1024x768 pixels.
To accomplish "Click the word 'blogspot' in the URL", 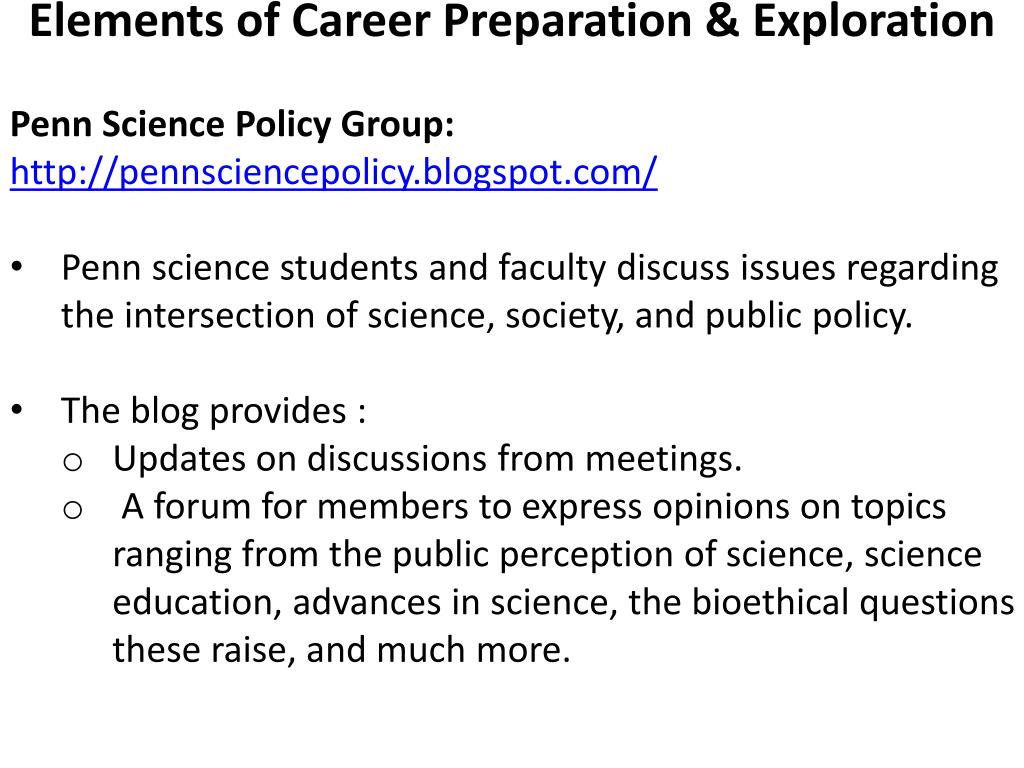I will pos(485,174).
